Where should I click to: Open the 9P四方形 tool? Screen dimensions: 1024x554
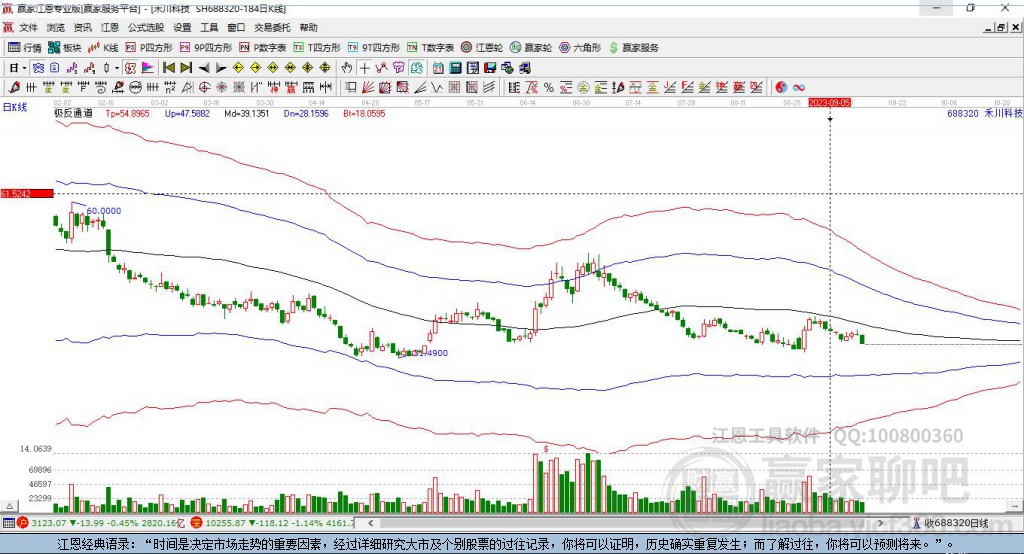click(x=205, y=48)
